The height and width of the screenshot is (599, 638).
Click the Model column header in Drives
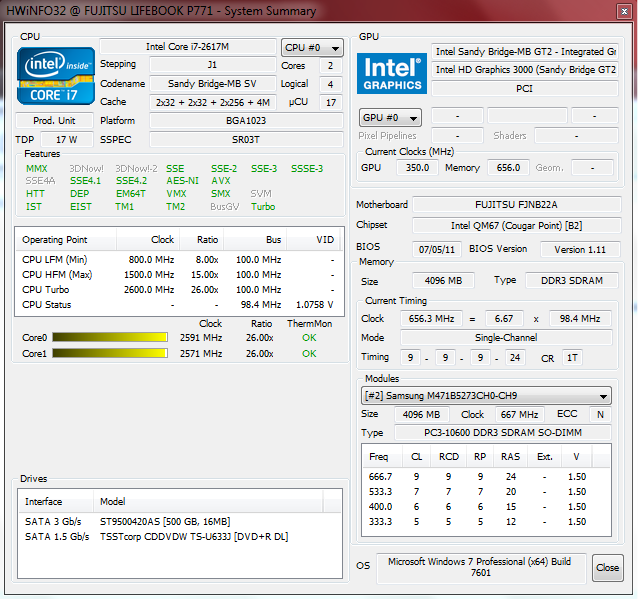(208, 502)
